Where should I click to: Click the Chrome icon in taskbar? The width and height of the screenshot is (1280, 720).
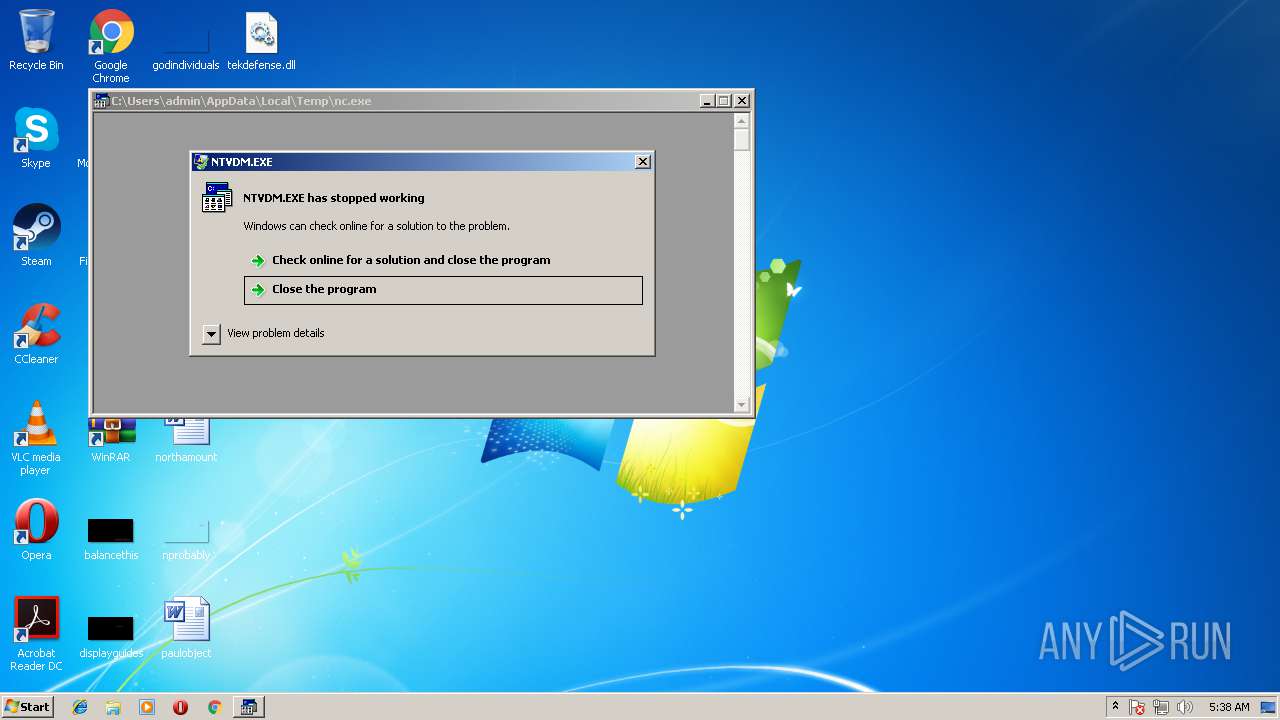214,707
